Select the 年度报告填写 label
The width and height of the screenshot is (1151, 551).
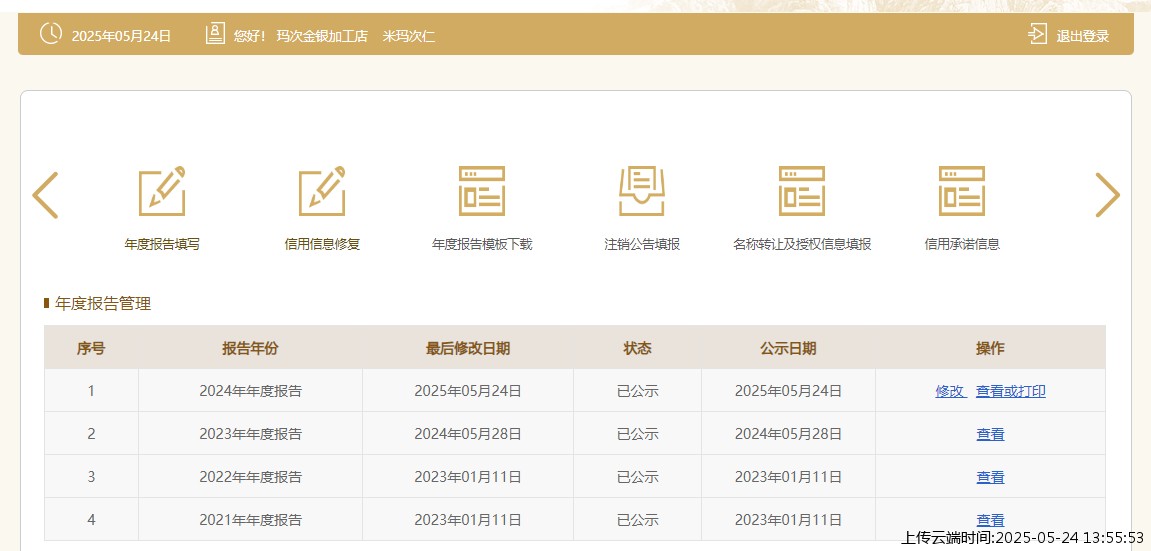162,244
